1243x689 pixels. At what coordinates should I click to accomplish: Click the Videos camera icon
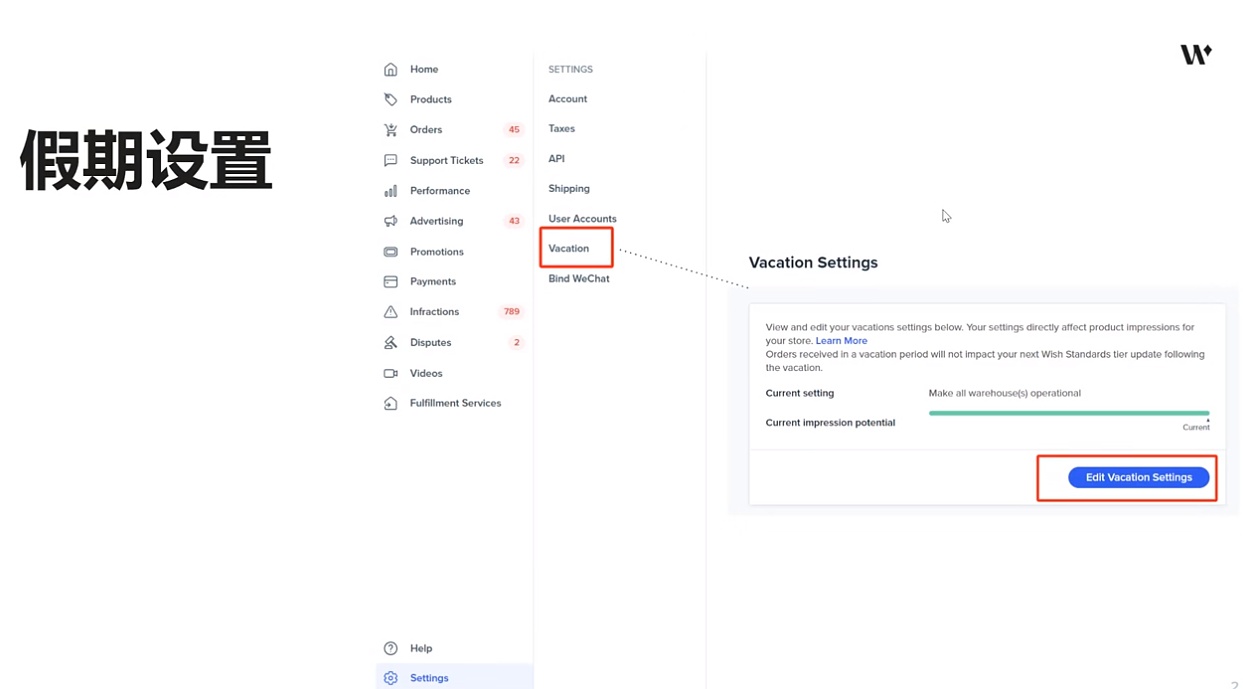391,373
